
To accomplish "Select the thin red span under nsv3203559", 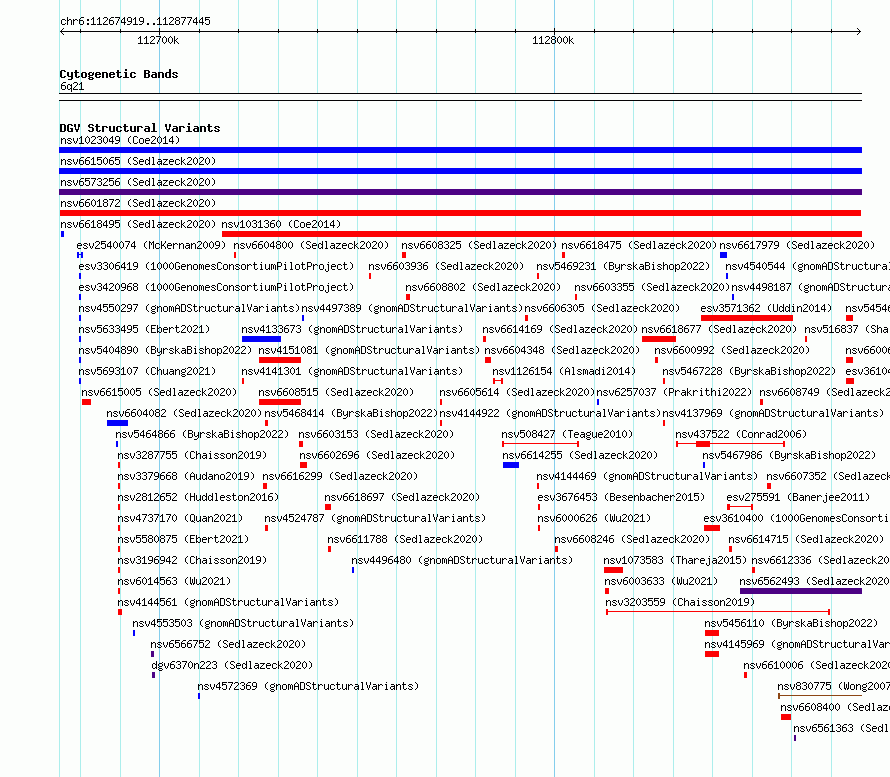I will coord(718,612).
